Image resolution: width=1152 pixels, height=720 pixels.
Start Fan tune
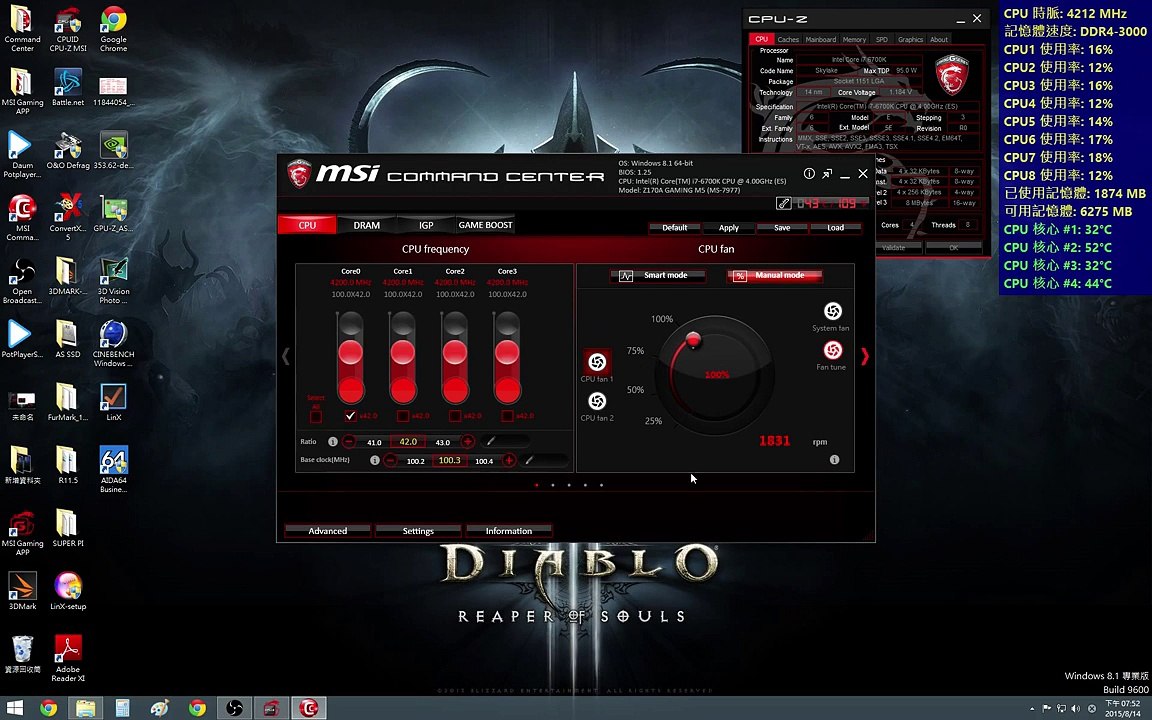click(832, 350)
